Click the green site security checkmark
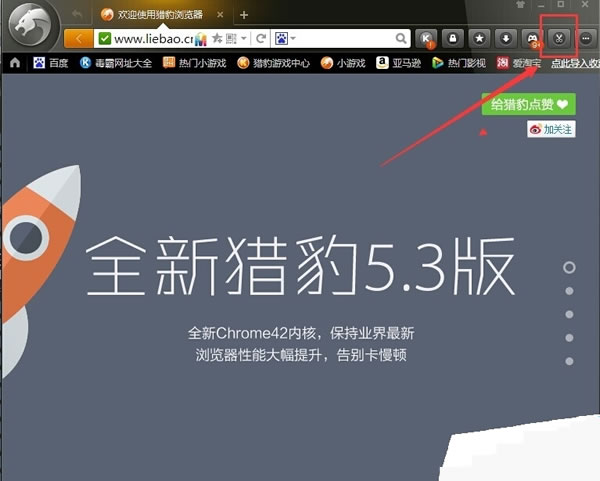Screen dimensions: 600x481 104,38
